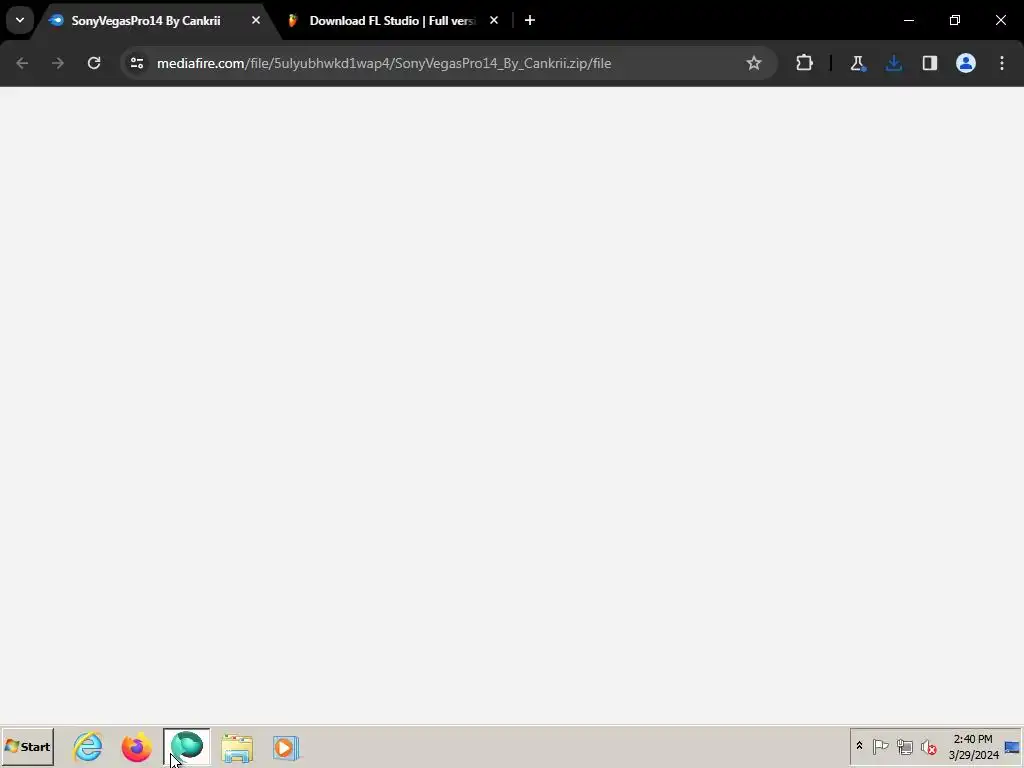Image resolution: width=1024 pixels, height=768 pixels.
Task: Open the profile avatar menu
Action: (x=966, y=63)
